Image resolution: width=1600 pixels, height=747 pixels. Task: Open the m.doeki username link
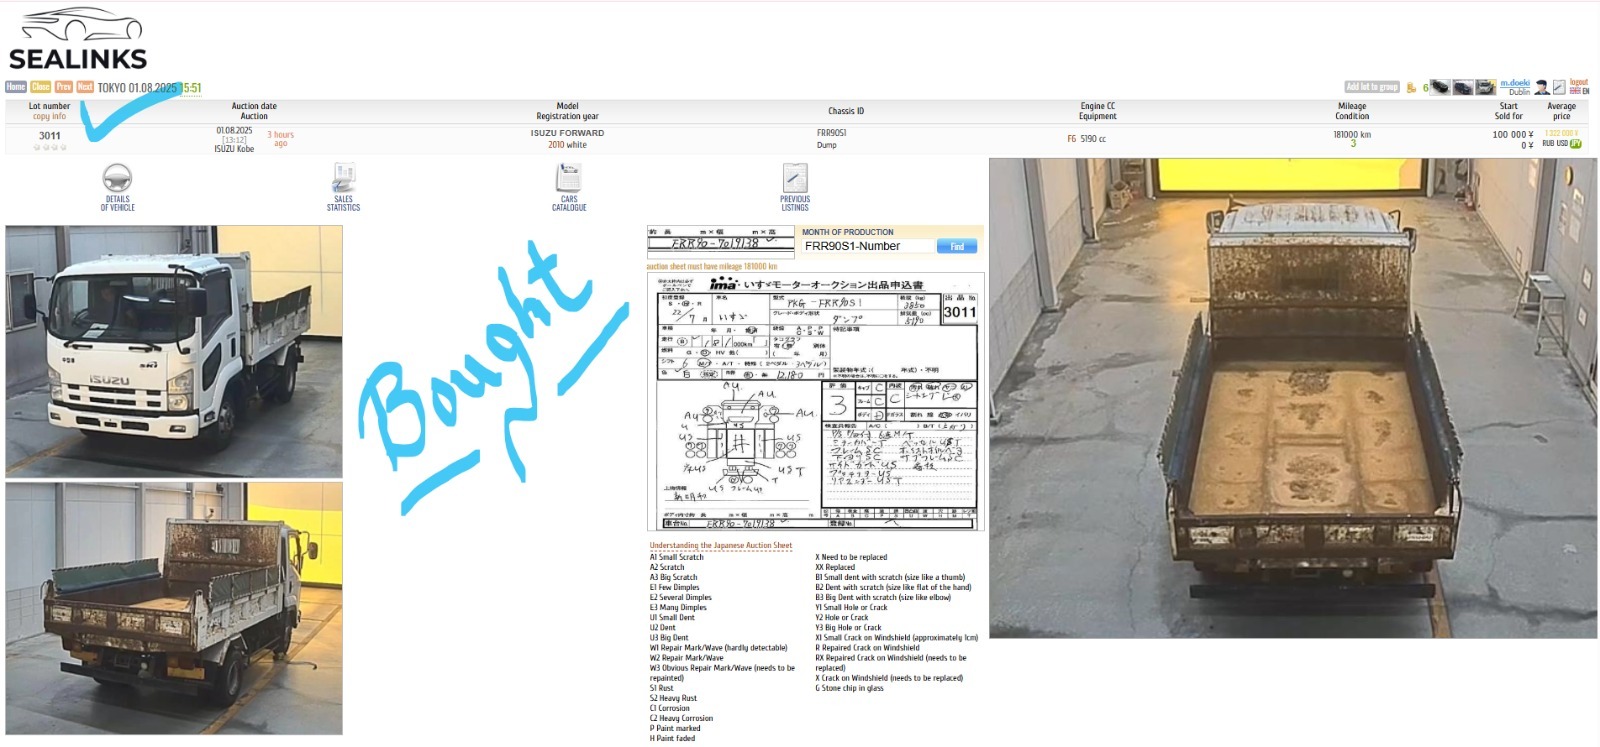tap(1515, 83)
